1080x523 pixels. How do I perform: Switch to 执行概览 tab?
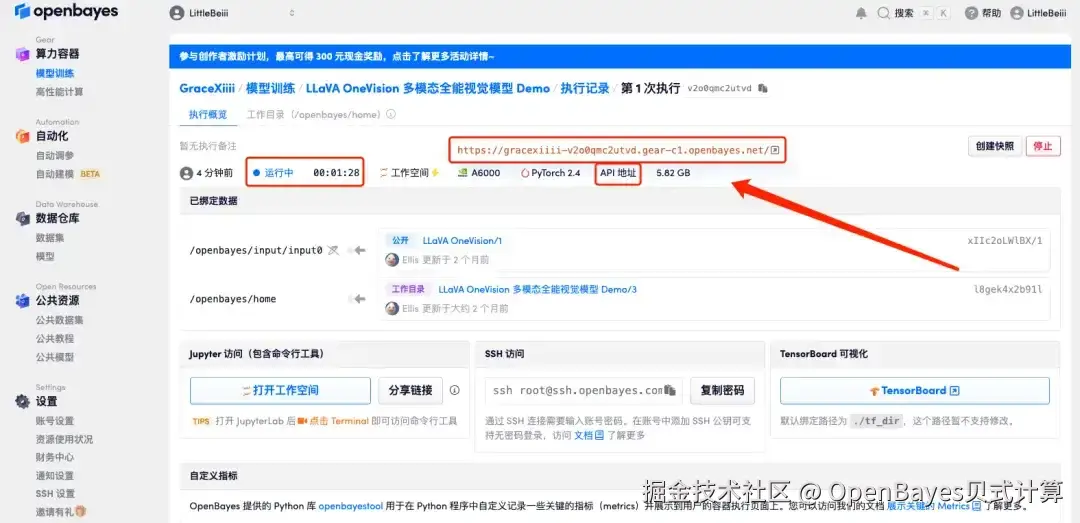click(x=208, y=114)
